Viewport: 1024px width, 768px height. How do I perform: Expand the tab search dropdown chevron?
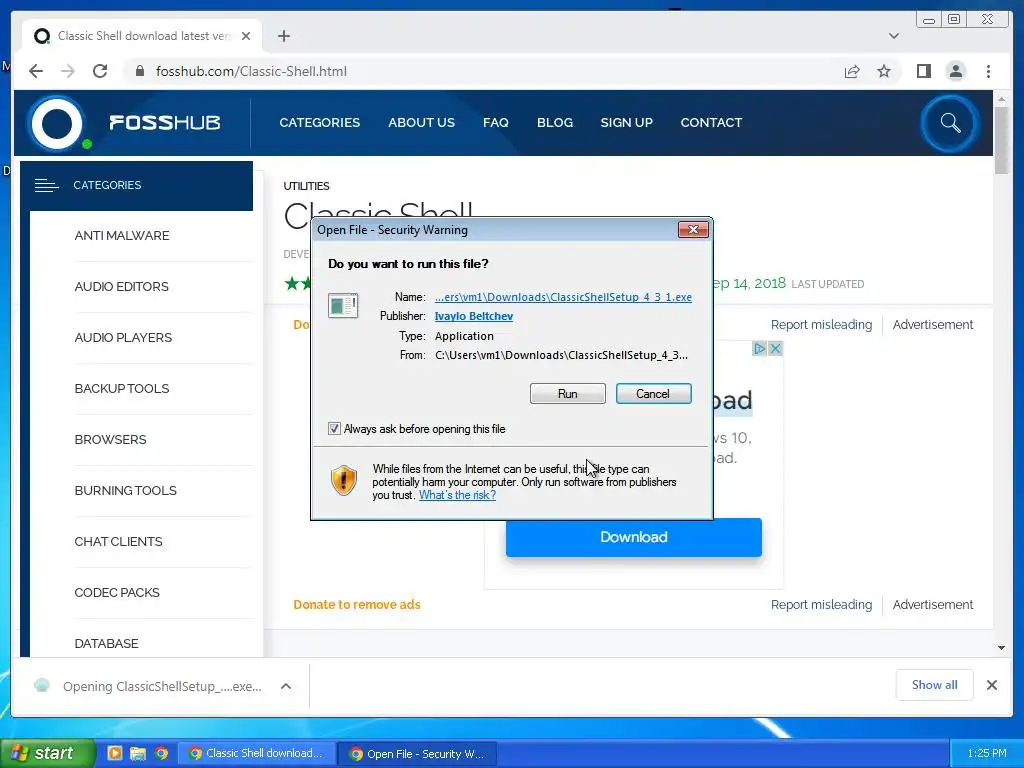click(894, 36)
